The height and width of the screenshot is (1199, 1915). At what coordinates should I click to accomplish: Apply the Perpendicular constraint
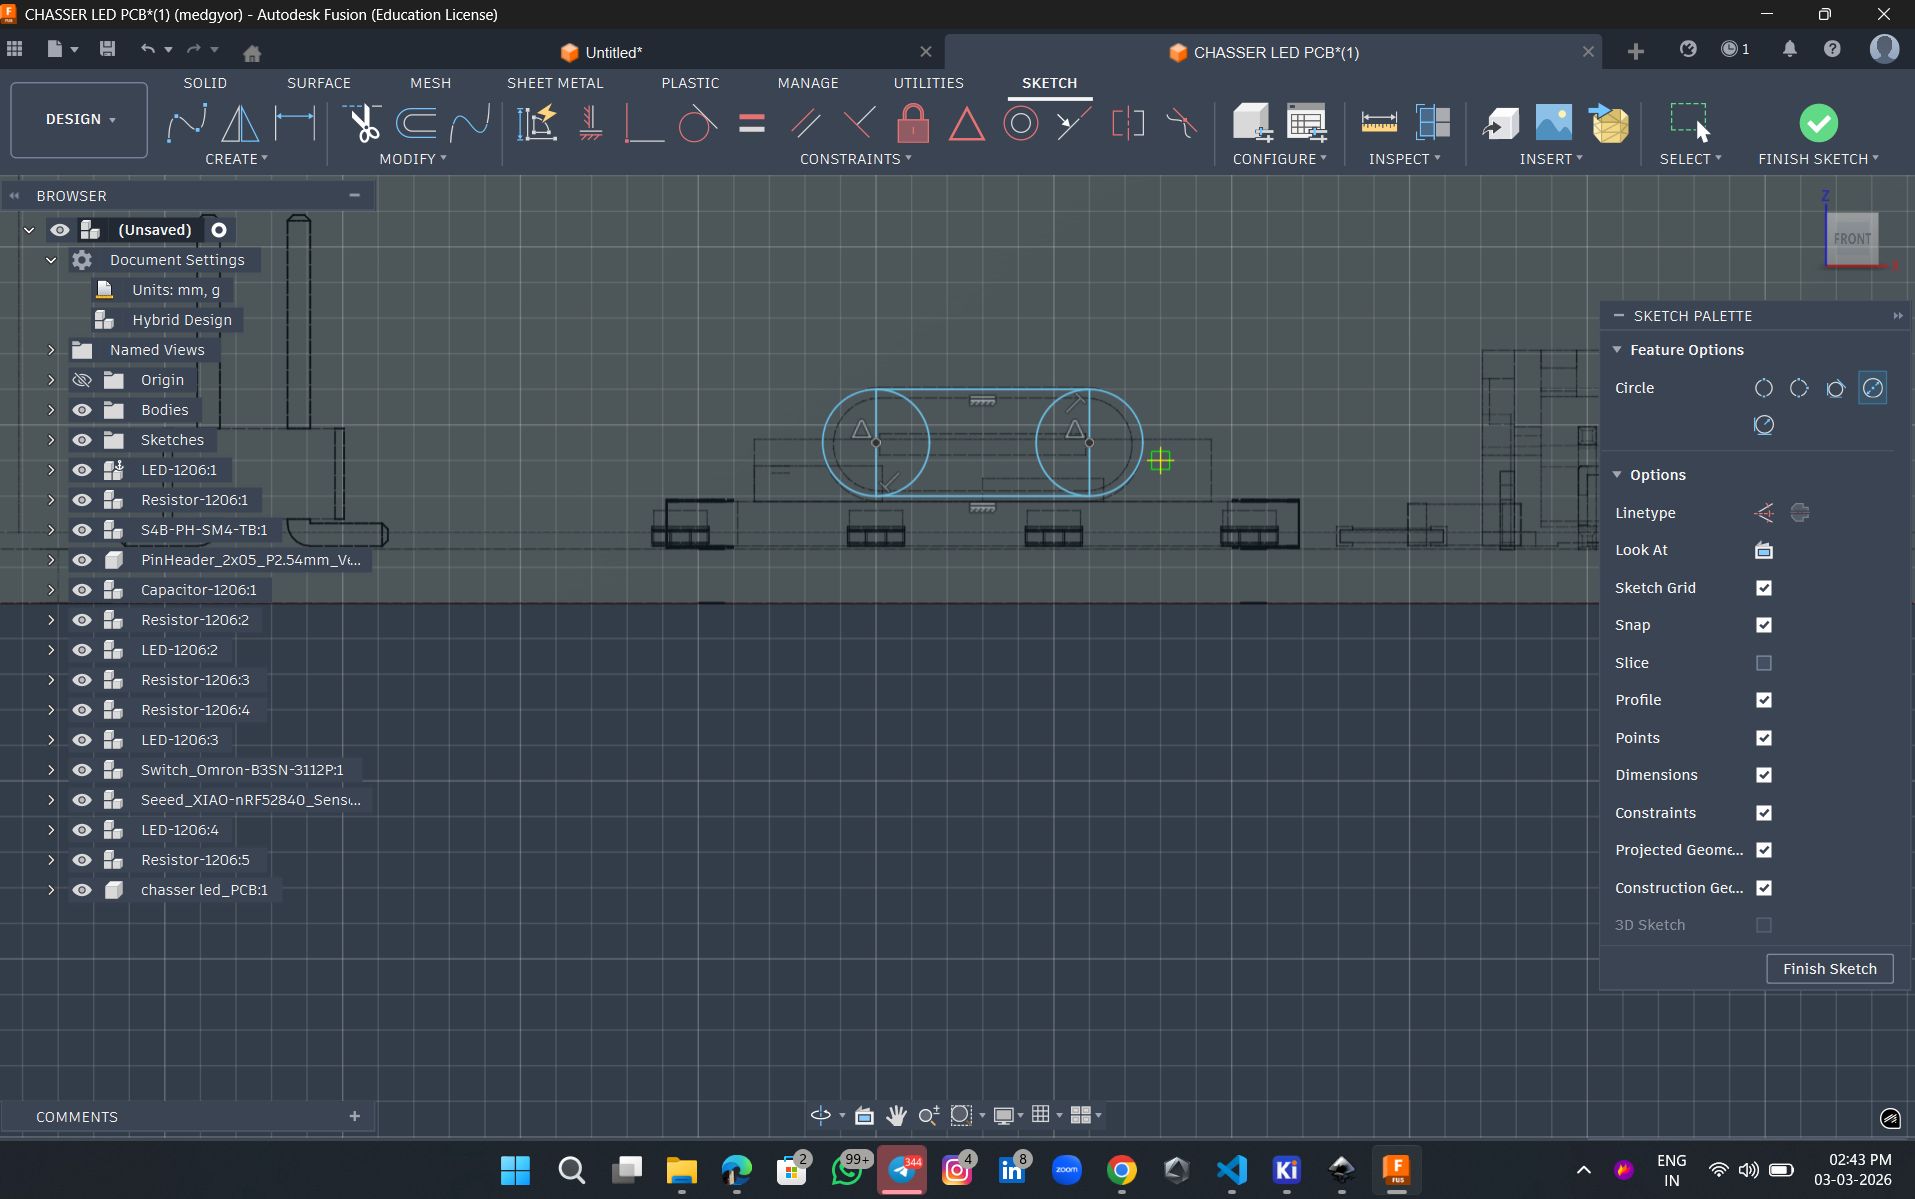click(x=858, y=123)
